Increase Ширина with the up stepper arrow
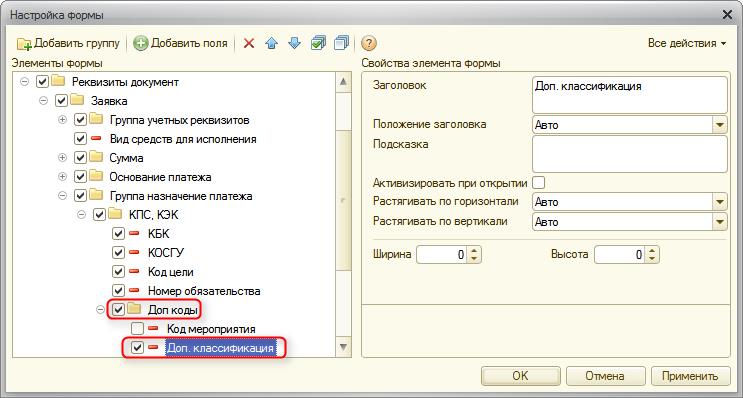 [474, 251]
